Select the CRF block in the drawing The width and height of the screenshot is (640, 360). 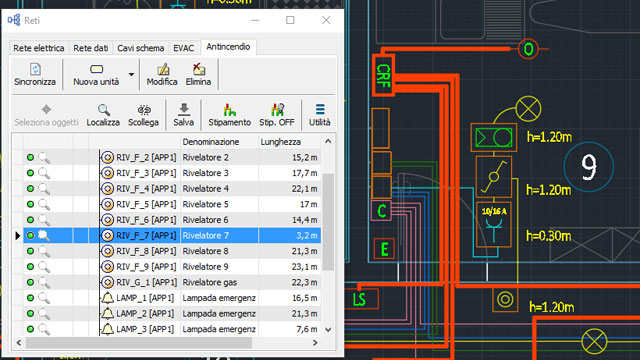click(x=383, y=76)
